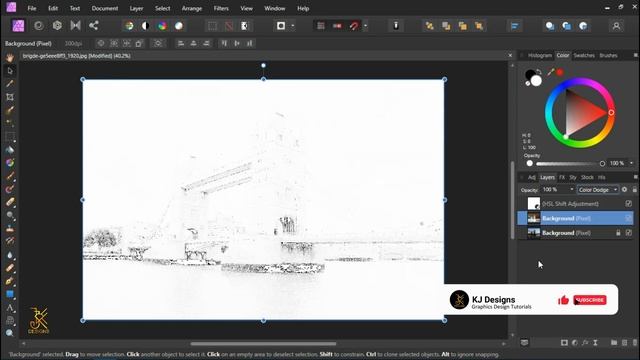Expand the mask mode dropdown arrow
Screen dimensions: 640x360
pyautogui.click(x=293, y=26)
